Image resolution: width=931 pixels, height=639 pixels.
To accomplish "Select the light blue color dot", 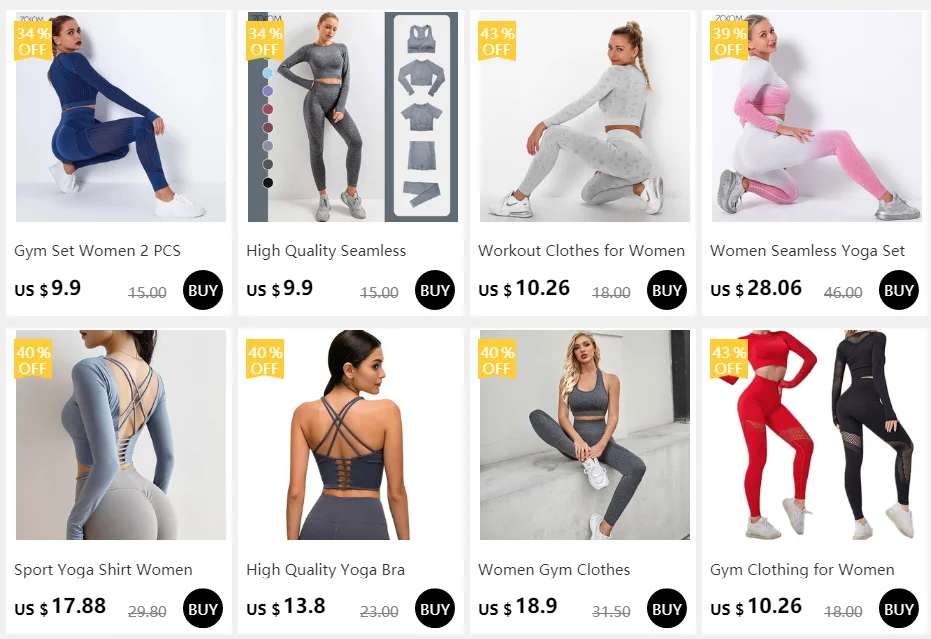I will 268,73.
